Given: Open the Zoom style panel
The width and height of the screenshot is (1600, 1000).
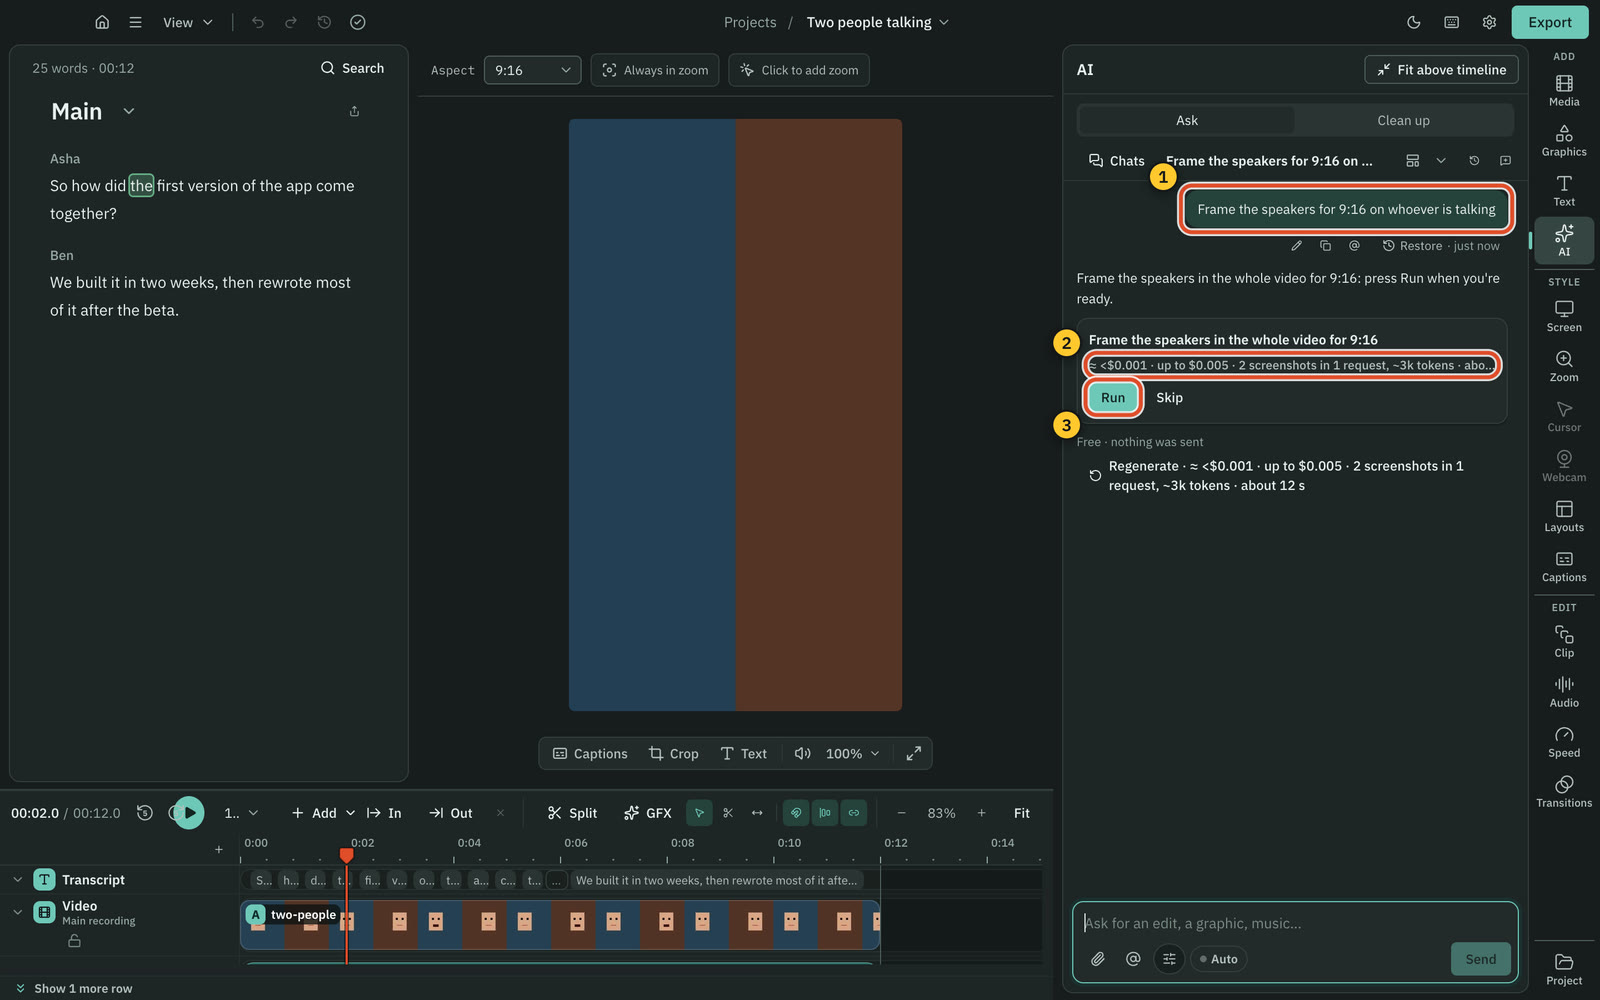Looking at the screenshot, I should (x=1564, y=366).
